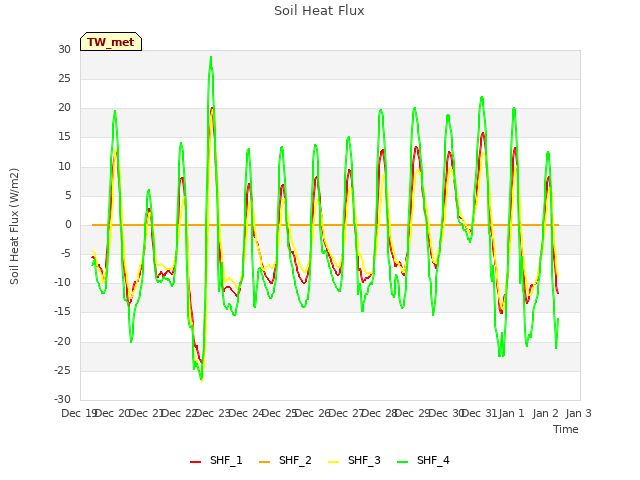This screenshot has height=480, width=640.
Task: Click the Time x-axis title
Action: [566, 429]
